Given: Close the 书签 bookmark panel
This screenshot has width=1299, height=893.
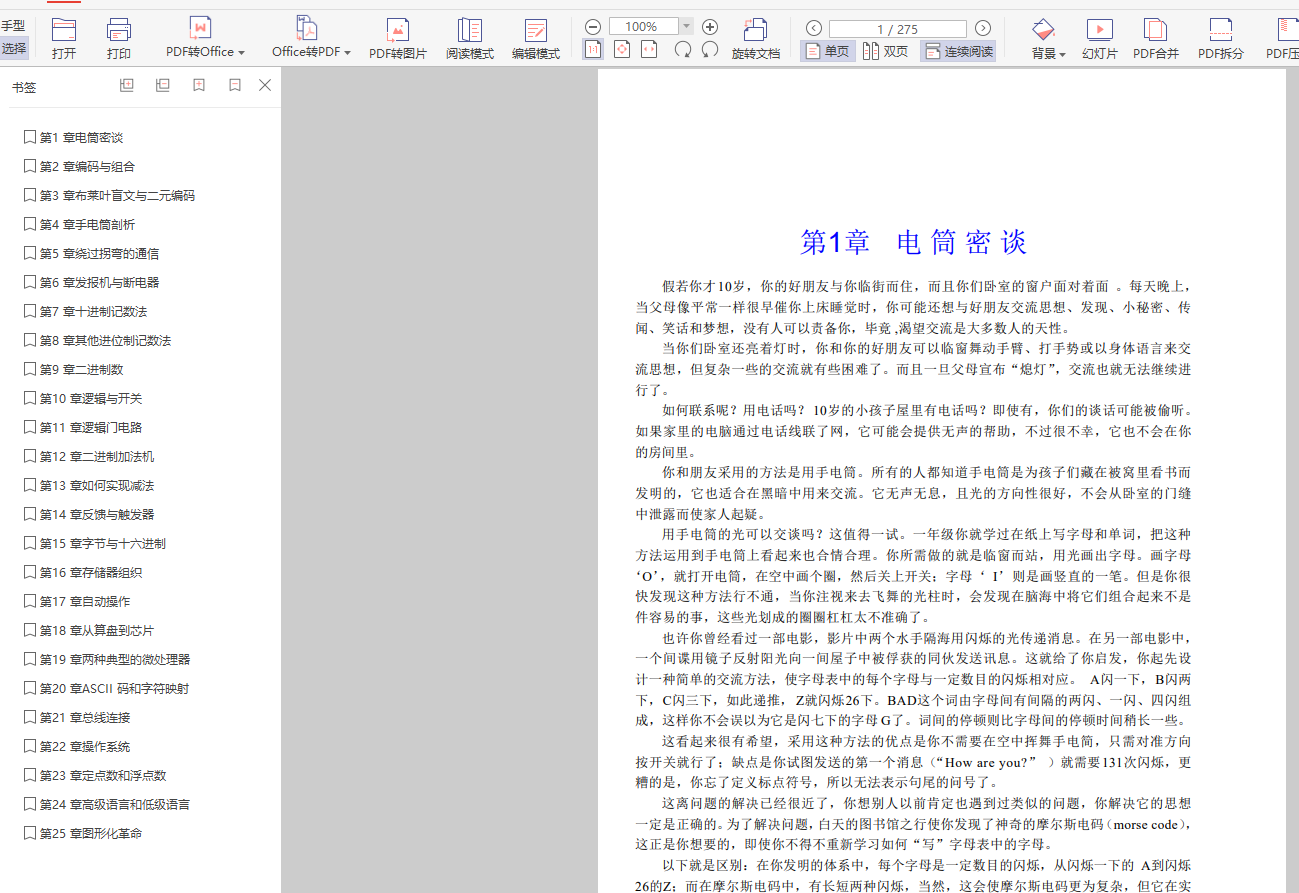Looking at the screenshot, I should tap(265, 86).
